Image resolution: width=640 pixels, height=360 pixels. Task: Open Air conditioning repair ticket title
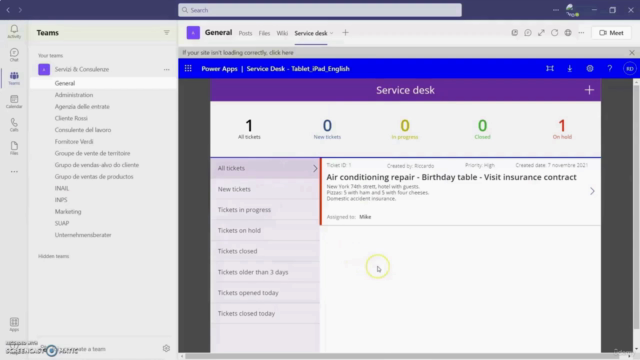[451, 177]
